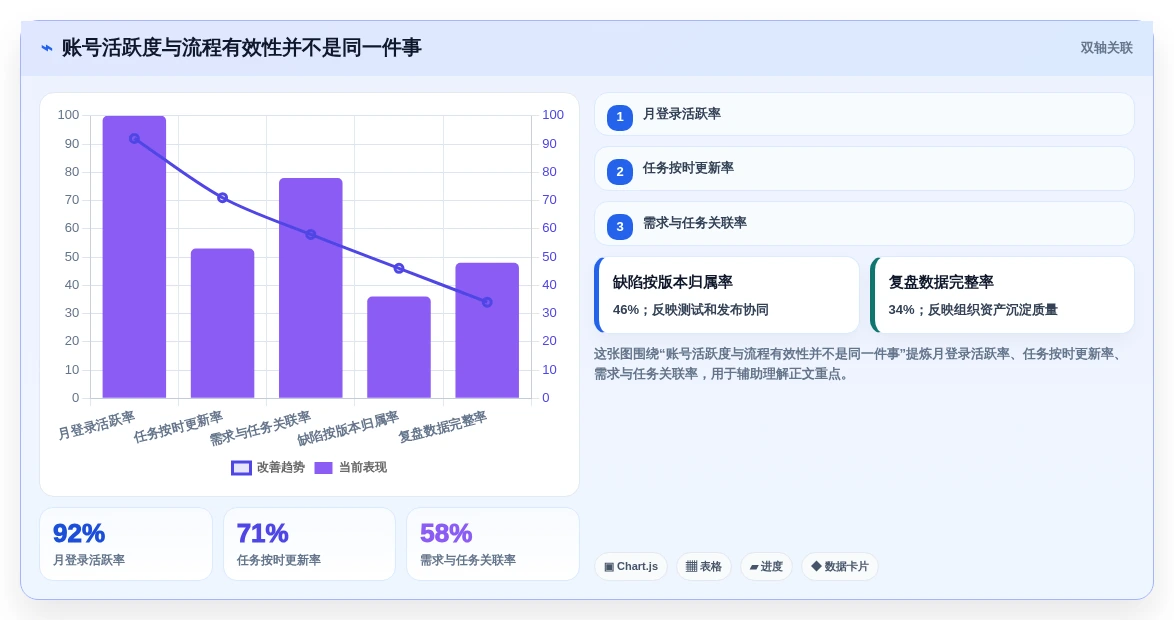Click the 月登录活跃率 x-axis label
The width and height of the screenshot is (1174, 620).
pyautogui.click(x=97, y=425)
